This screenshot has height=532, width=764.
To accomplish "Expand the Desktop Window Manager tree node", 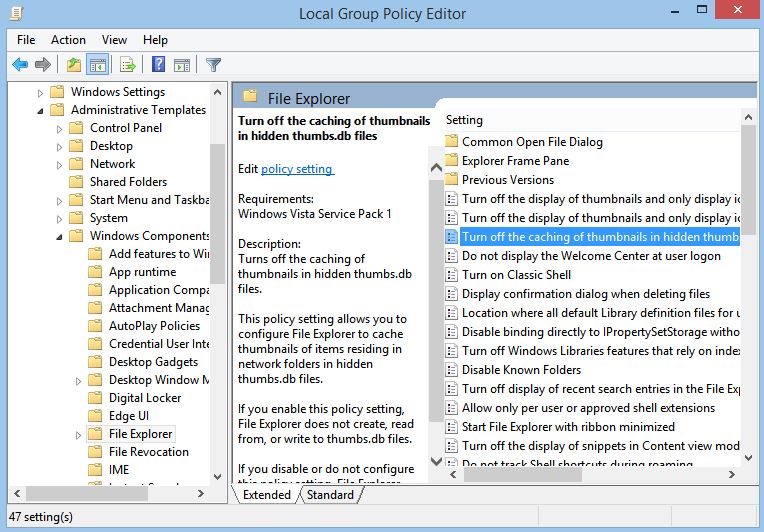I will click(x=78, y=381).
